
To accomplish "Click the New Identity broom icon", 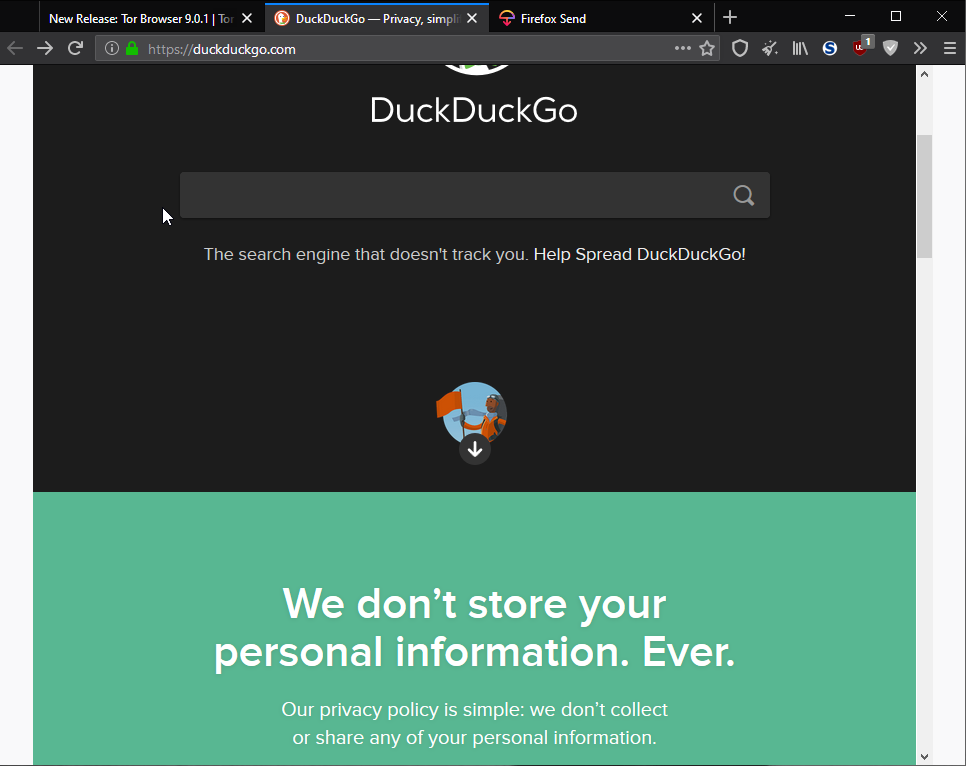I will 769,48.
